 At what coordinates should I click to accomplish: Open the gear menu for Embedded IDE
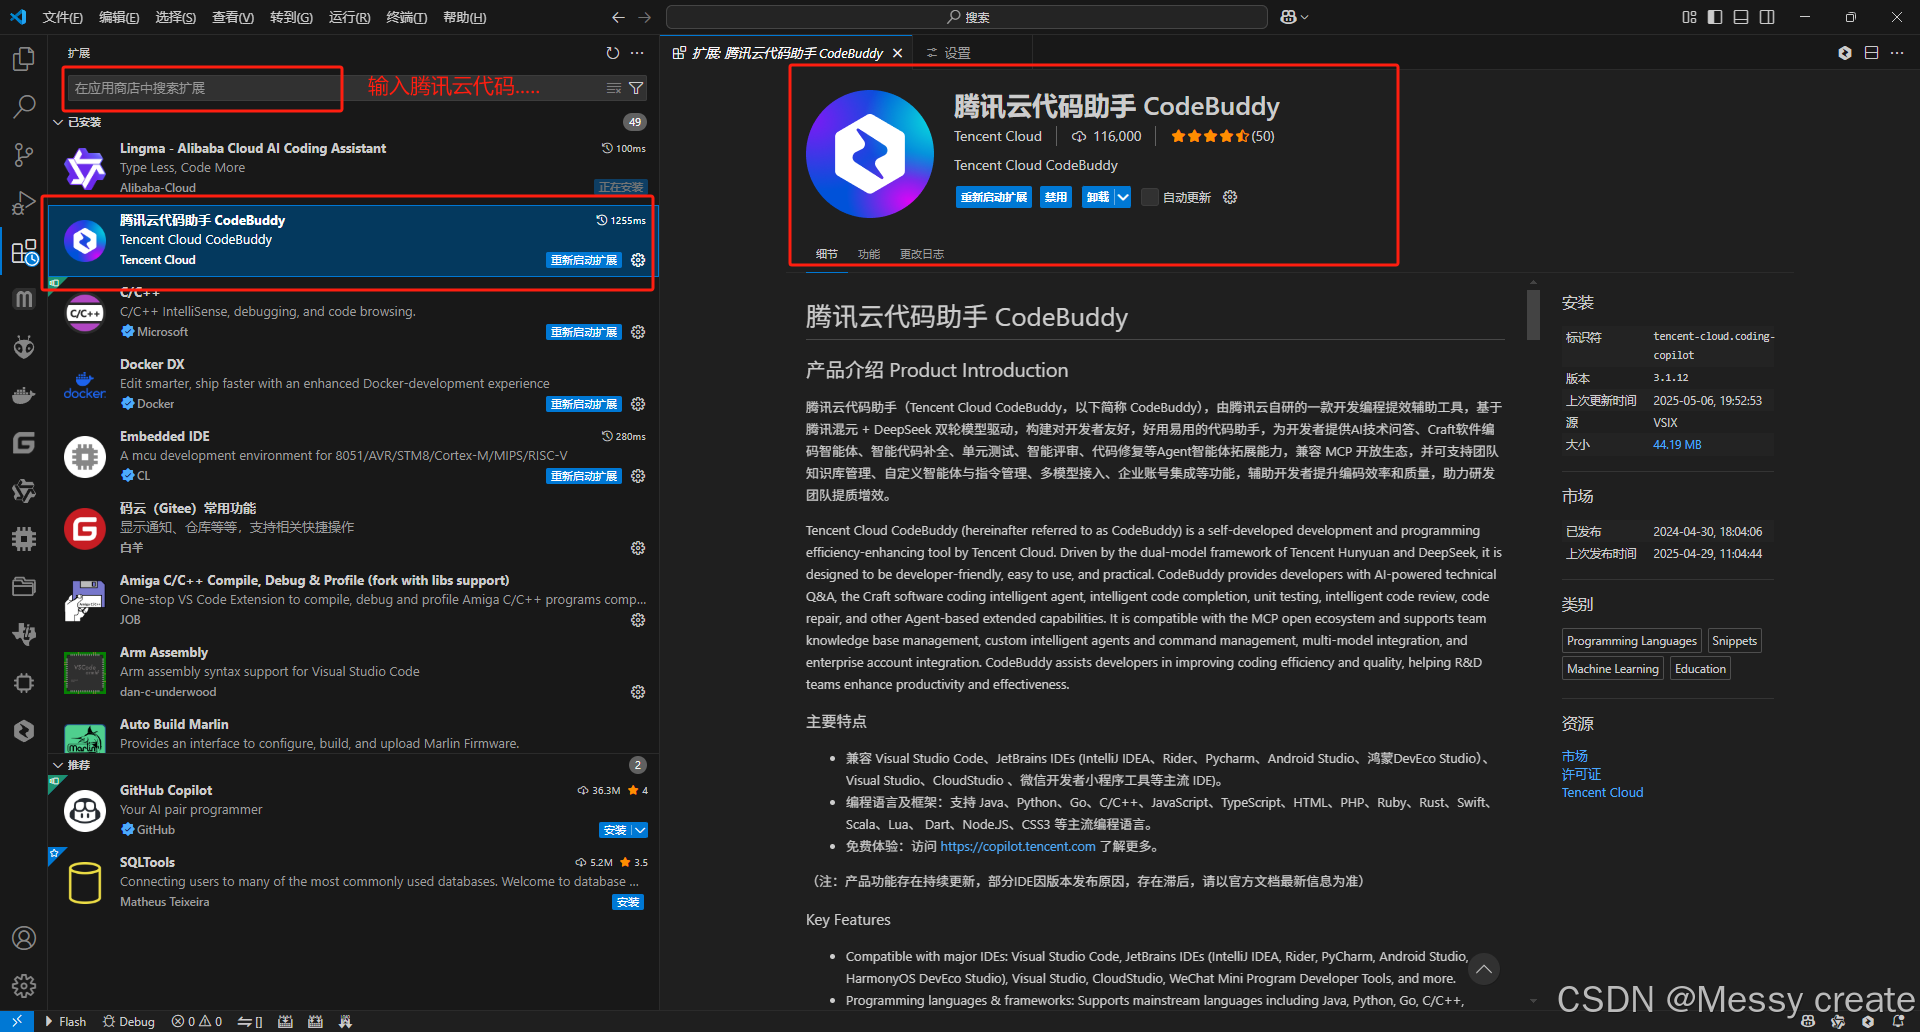click(x=638, y=476)
